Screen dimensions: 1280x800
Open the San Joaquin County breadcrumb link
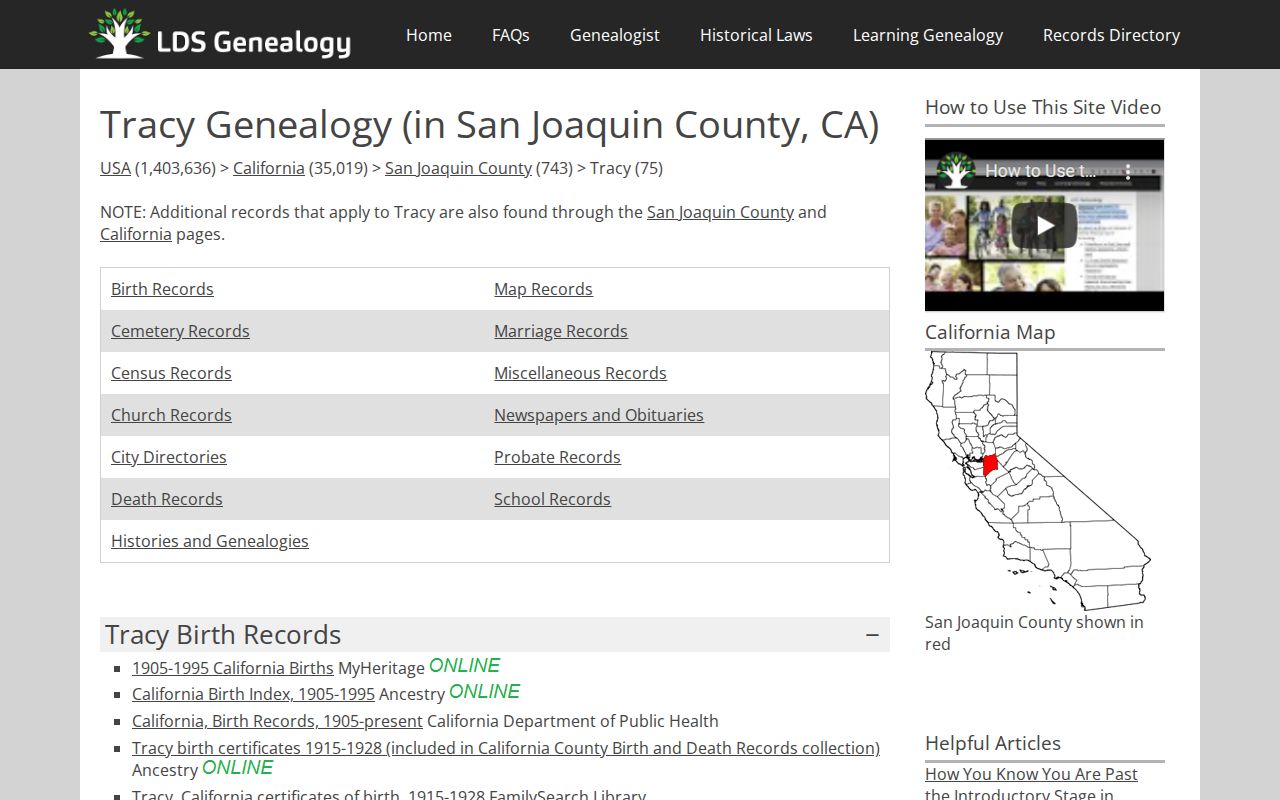pyautogui.click(x=458, y=168)
